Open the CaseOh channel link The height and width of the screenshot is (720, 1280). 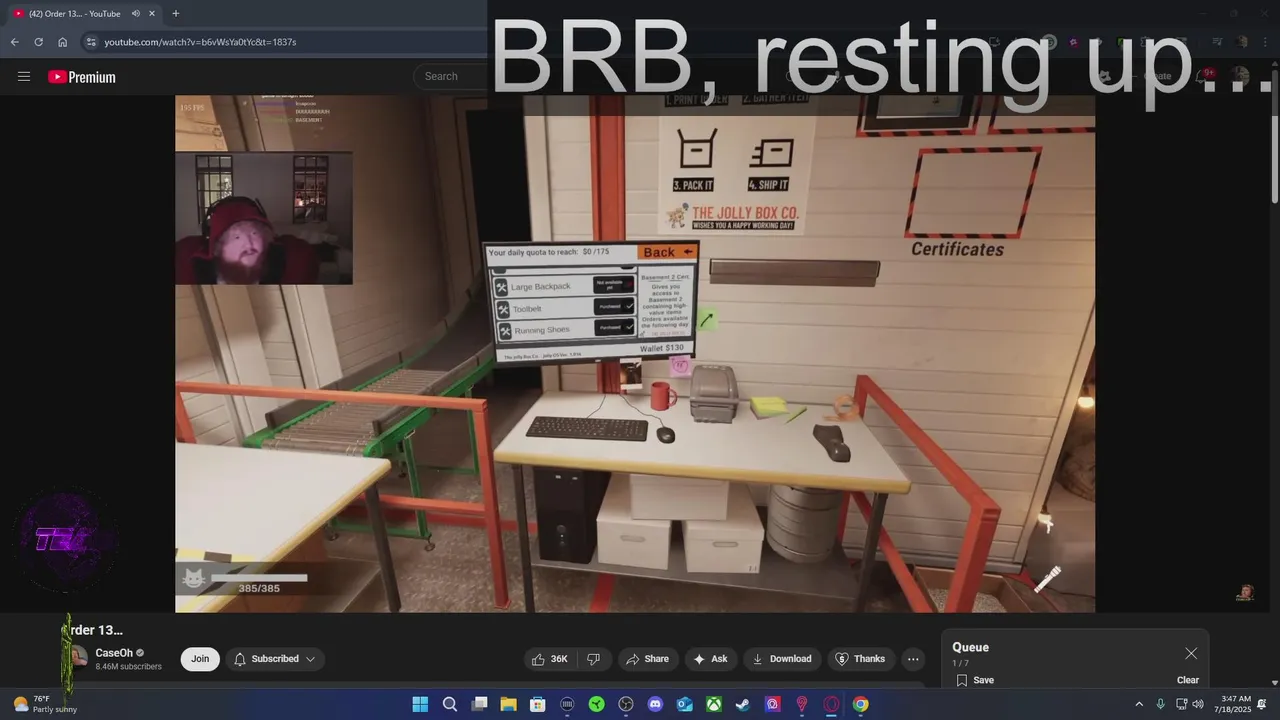point(114,653)
